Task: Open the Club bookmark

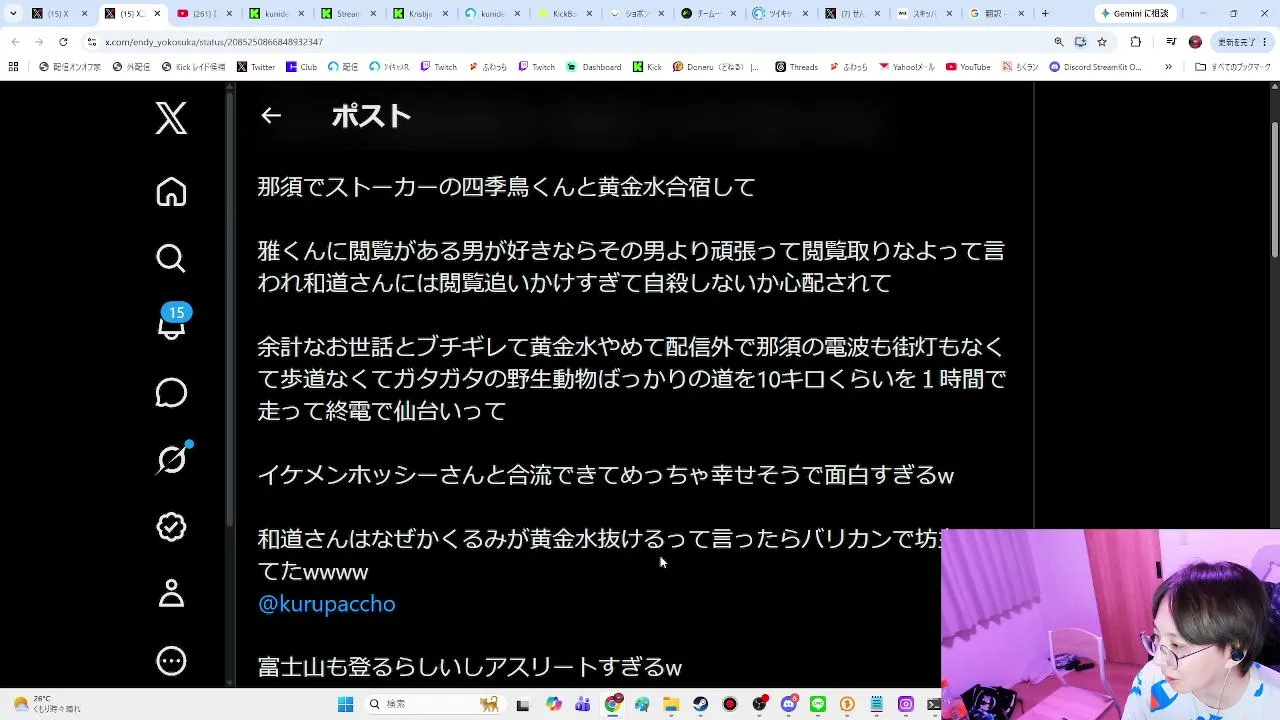Action: click(301, 67)
